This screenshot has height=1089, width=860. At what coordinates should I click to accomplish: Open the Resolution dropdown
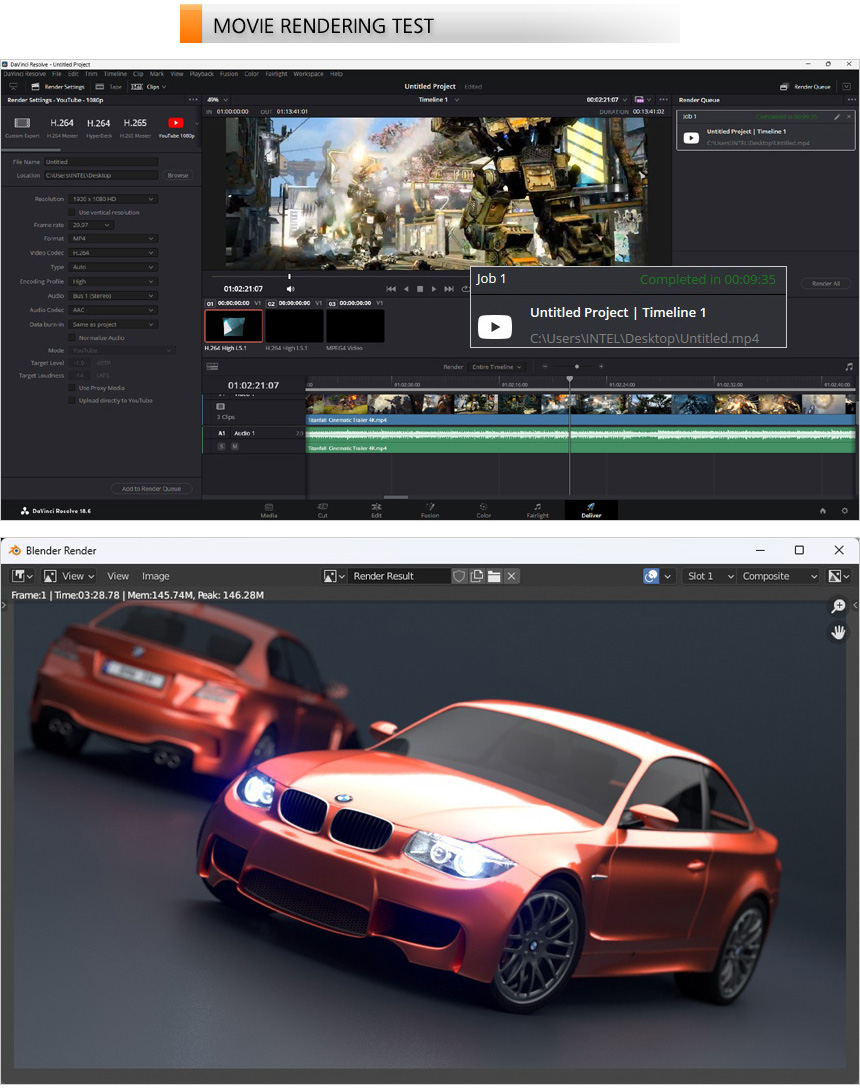click(x=113, y=199)
